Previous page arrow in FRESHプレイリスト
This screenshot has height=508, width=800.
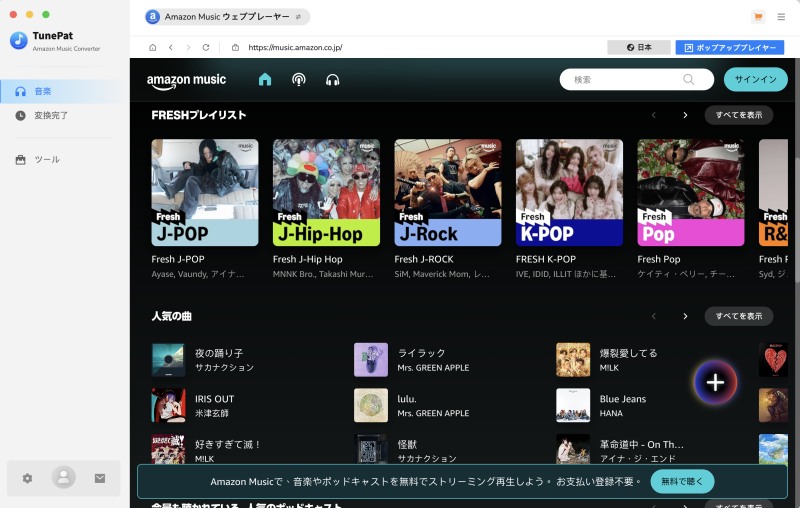tap(654, 115)
